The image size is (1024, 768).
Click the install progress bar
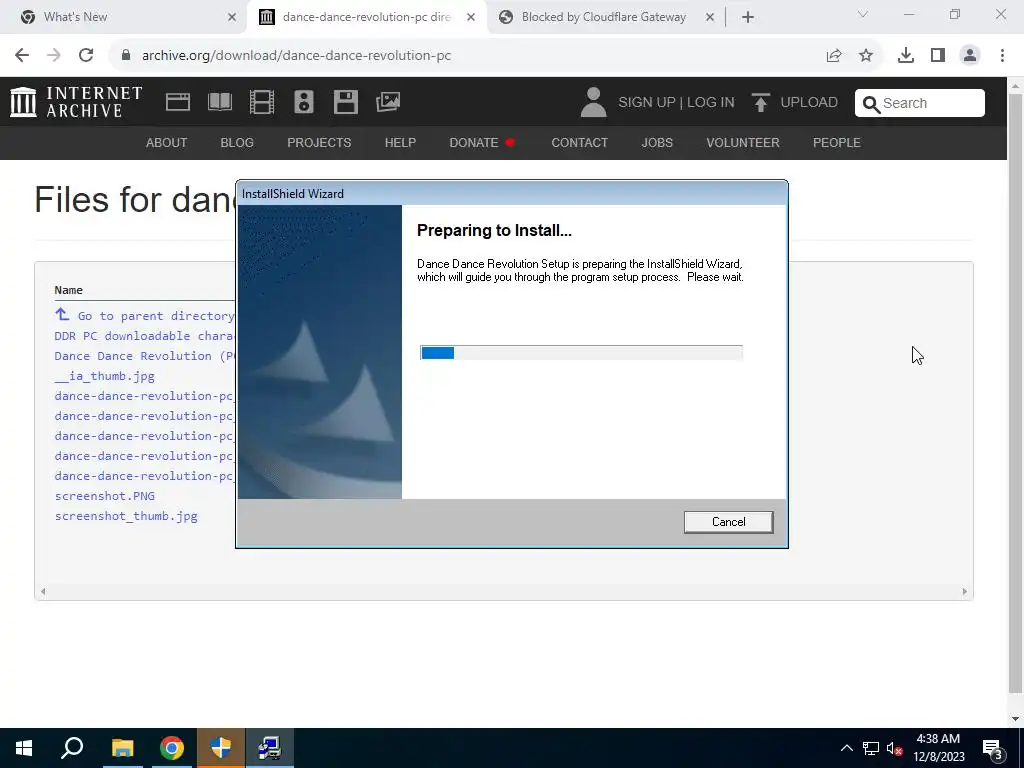tap(581, 353)
